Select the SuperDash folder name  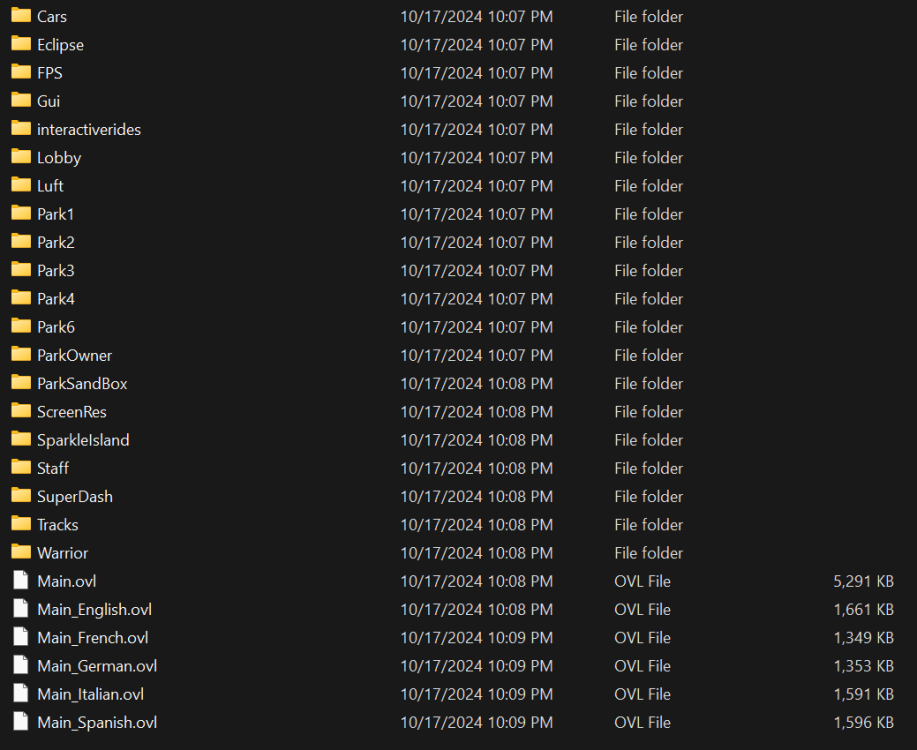point(75,496)
